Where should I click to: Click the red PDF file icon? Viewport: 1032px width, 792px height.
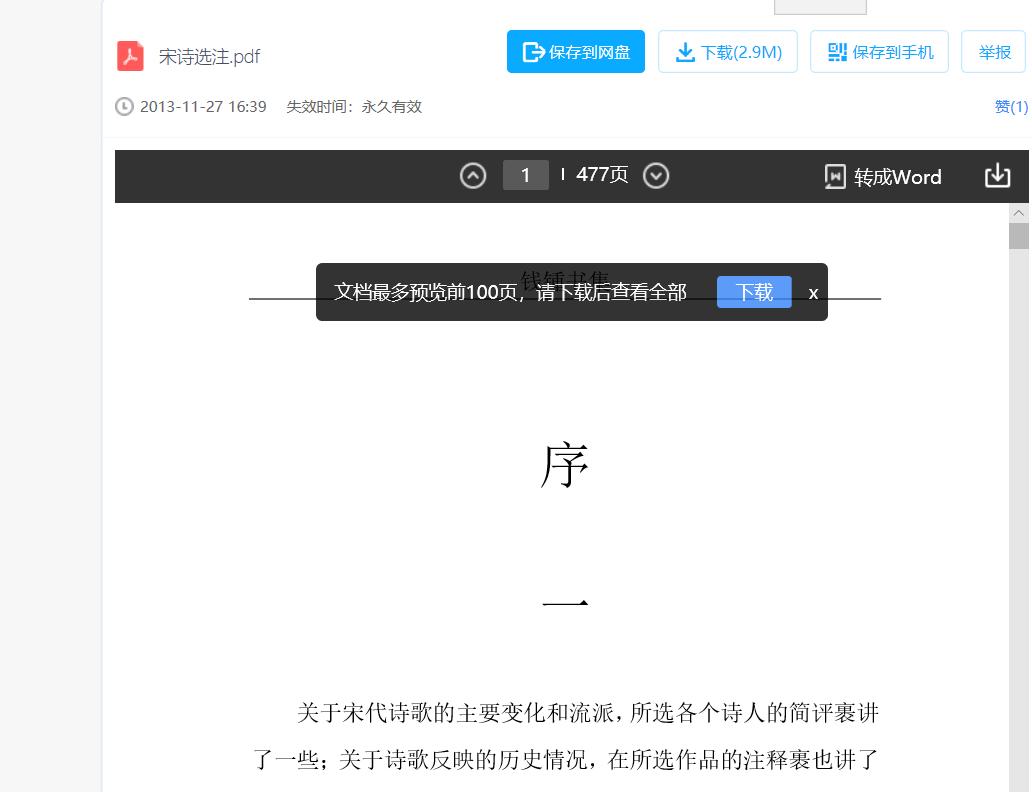tap(128, 57)
